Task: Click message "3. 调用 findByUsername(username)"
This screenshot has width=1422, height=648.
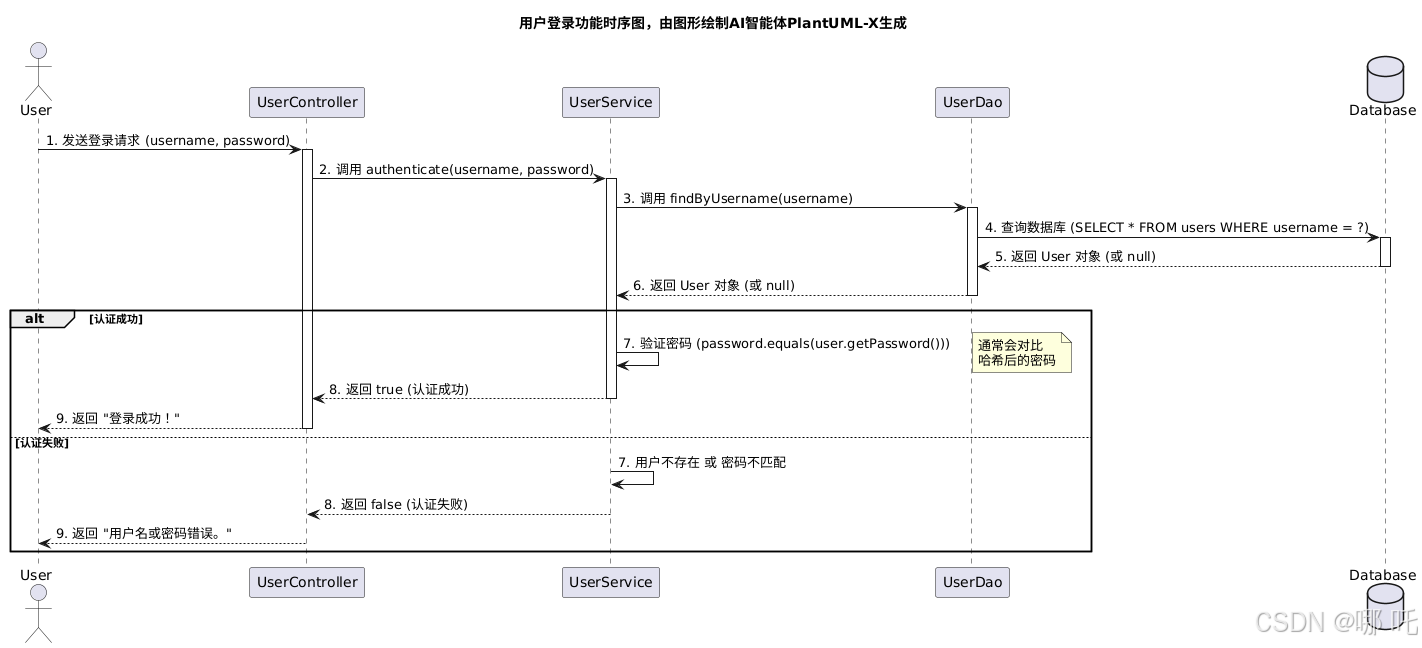Action: 737,199
